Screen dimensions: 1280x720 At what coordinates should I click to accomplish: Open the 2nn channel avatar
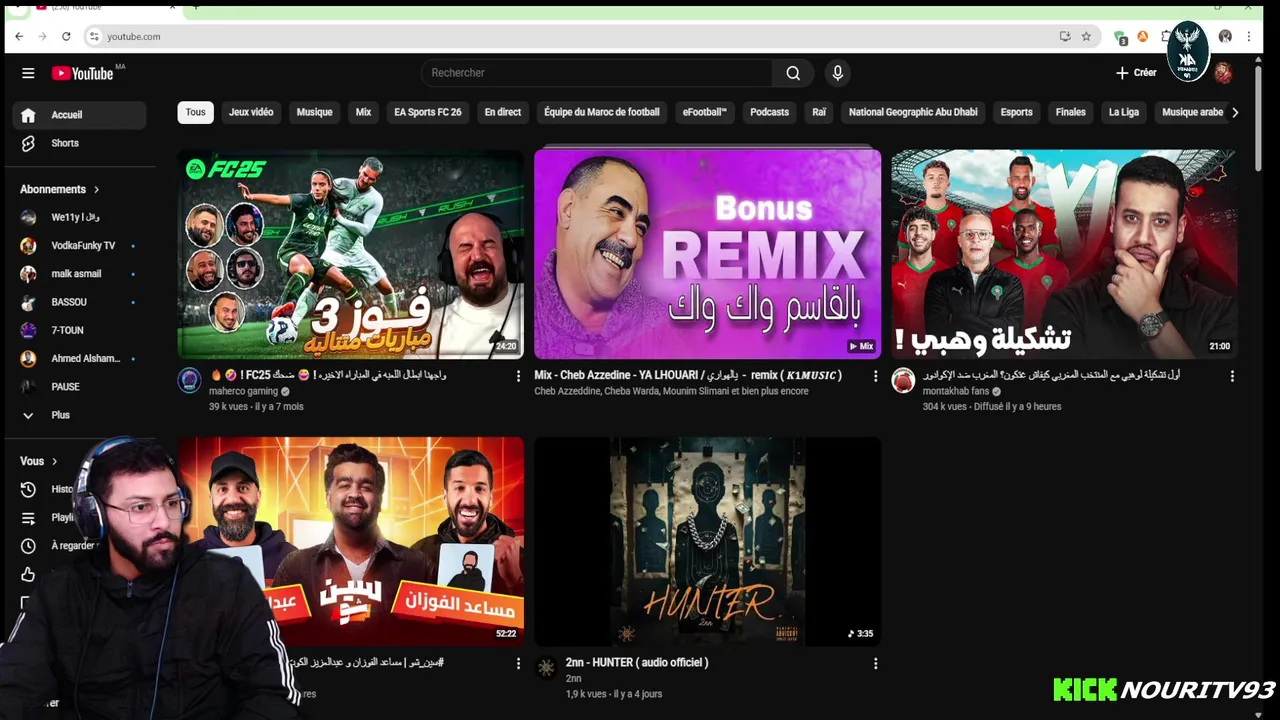click(546, 667)
